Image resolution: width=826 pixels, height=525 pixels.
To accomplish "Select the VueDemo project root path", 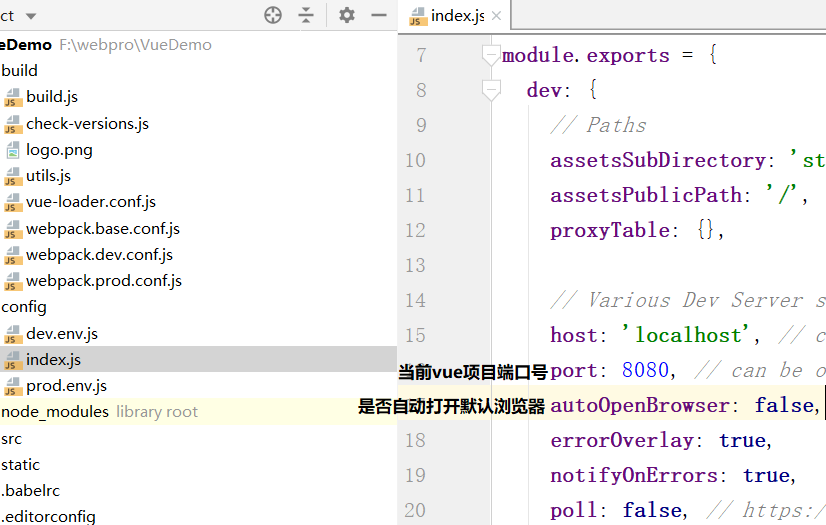I will coord(135,45).
